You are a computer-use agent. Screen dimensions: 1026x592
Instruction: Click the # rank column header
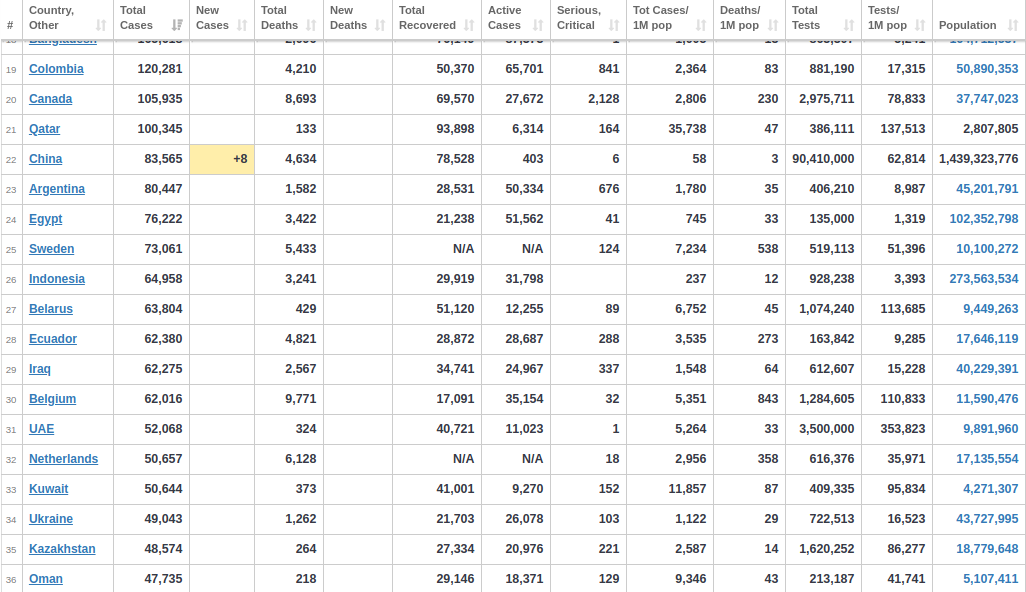tap(10, 26)
